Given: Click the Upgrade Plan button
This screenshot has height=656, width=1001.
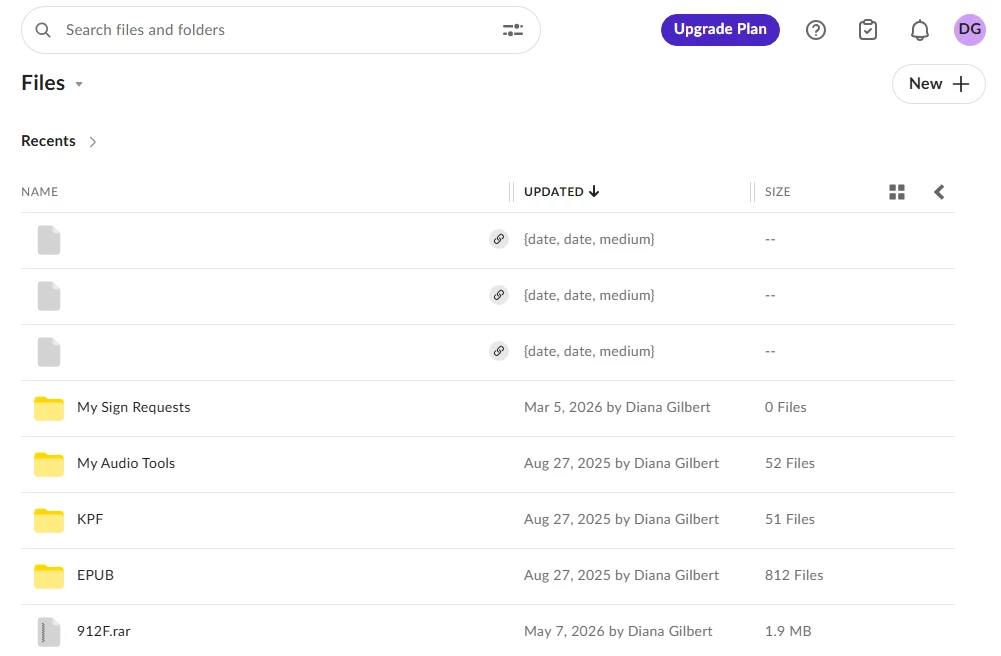Looking at the screenshot, I should [720, 29].
